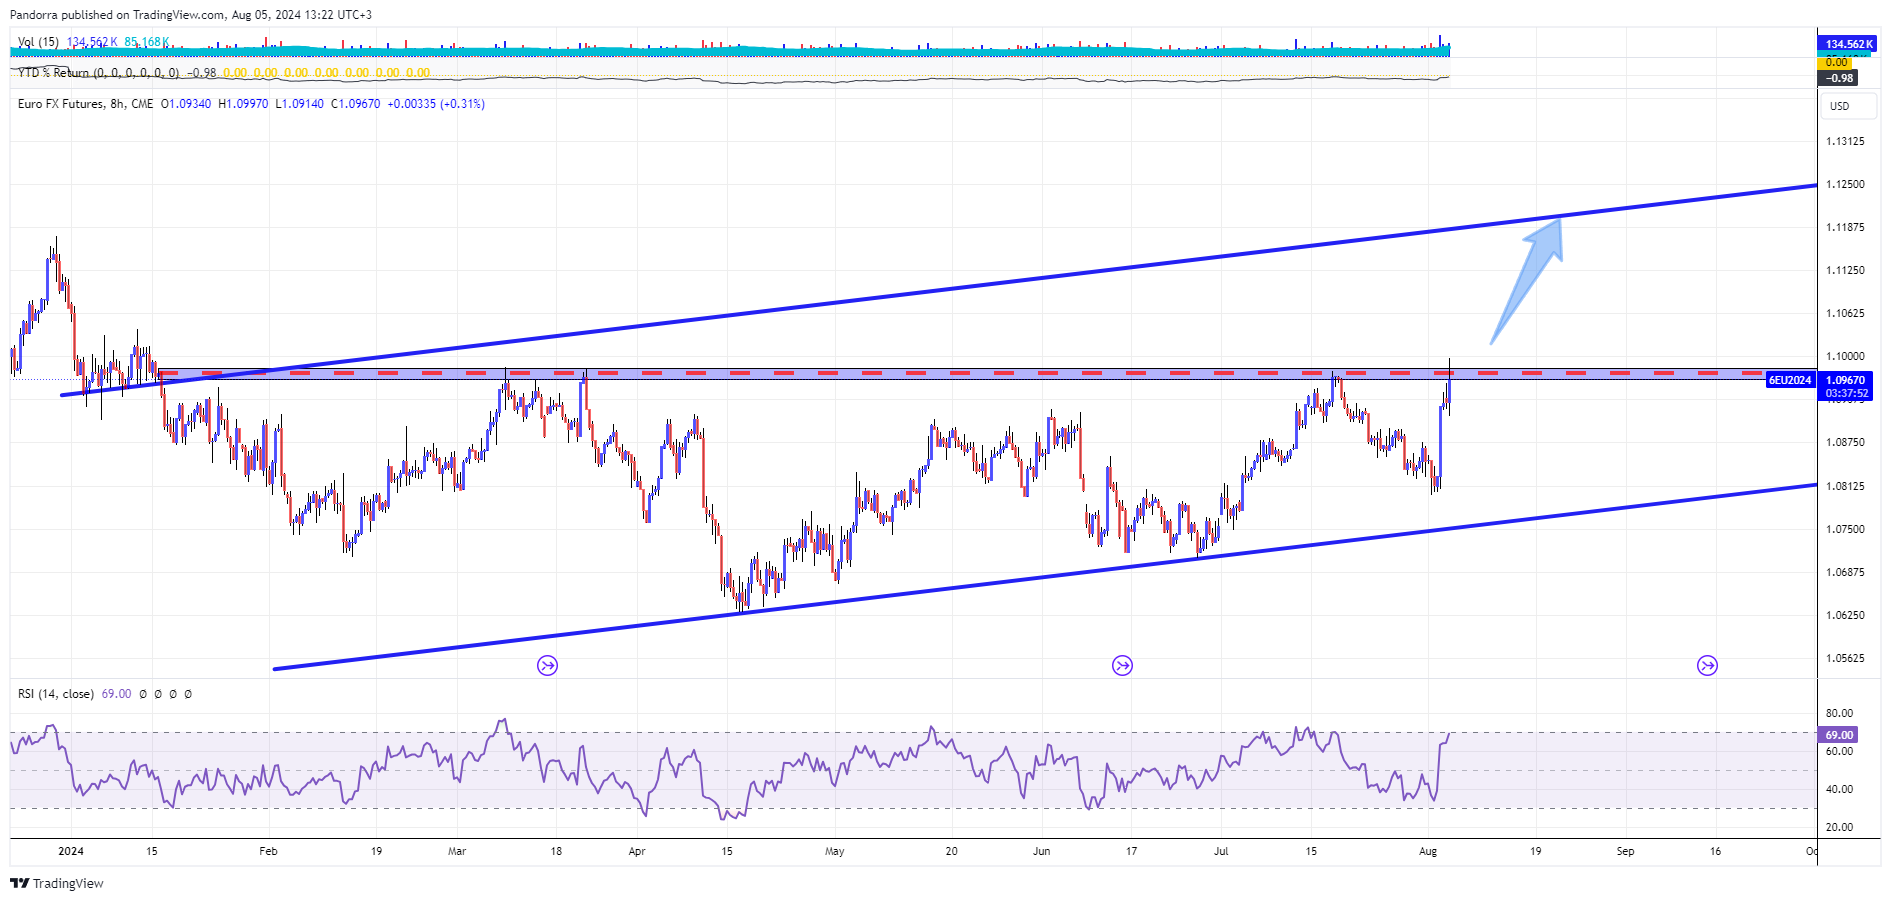This screenshot has height=901, width=1891.
Task: Click the 1.11250 price axis label
Action: (x=1845, y=270)
